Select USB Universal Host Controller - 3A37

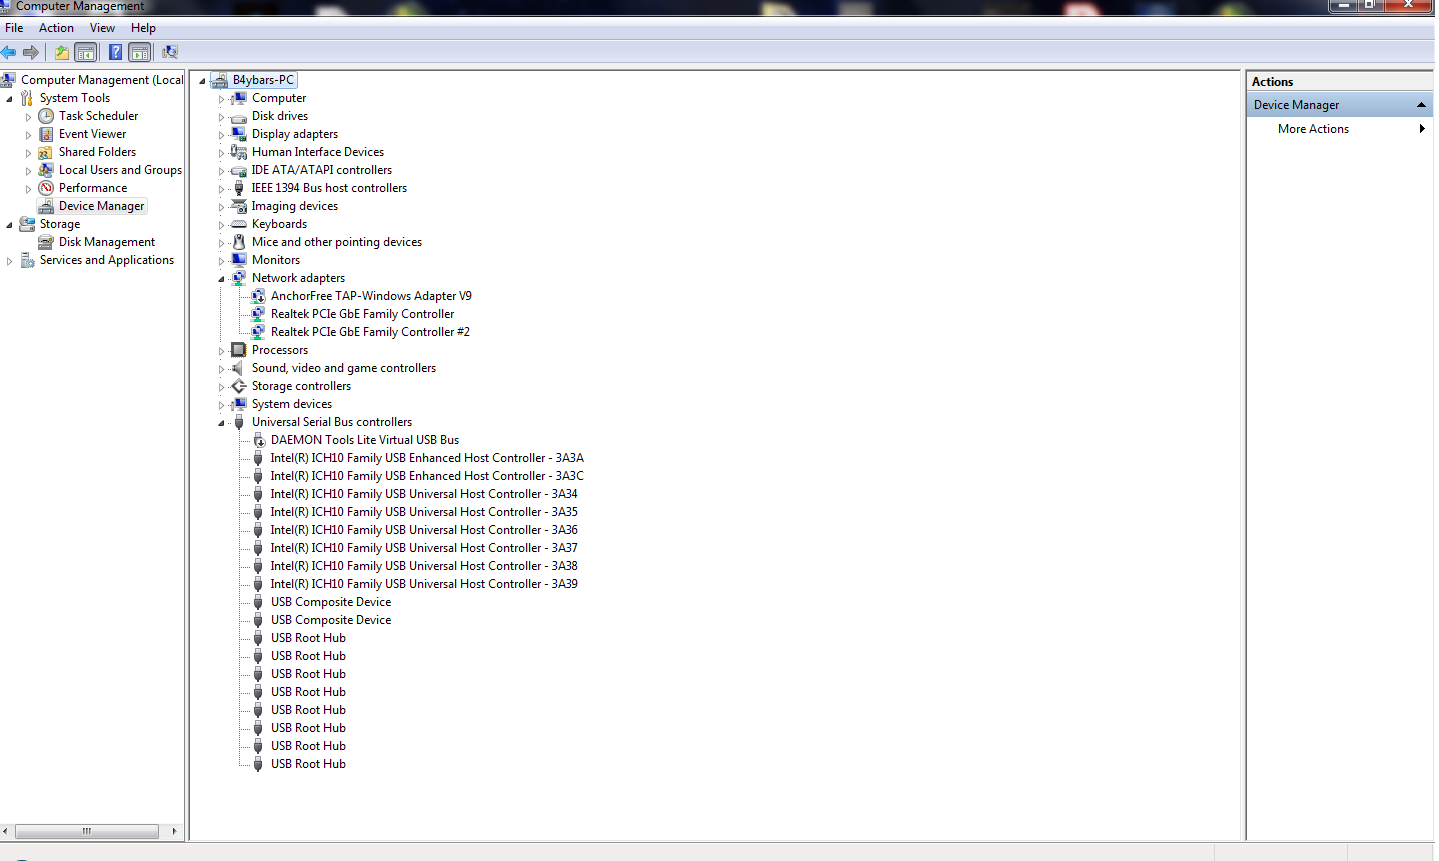(424, 548)
